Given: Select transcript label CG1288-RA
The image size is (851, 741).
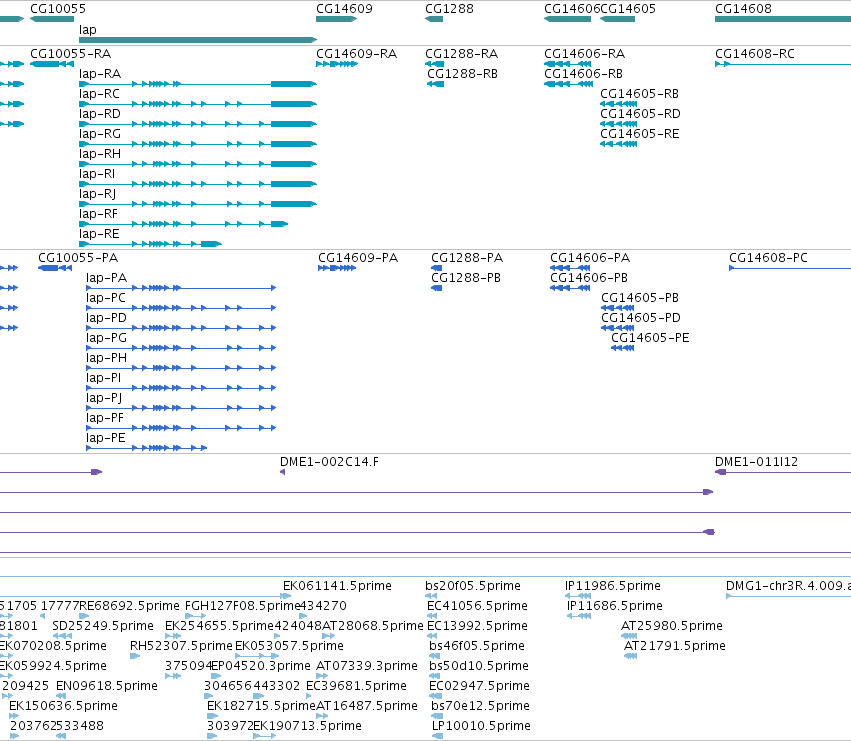Looking at the screenshot, I should click(462, 54).
